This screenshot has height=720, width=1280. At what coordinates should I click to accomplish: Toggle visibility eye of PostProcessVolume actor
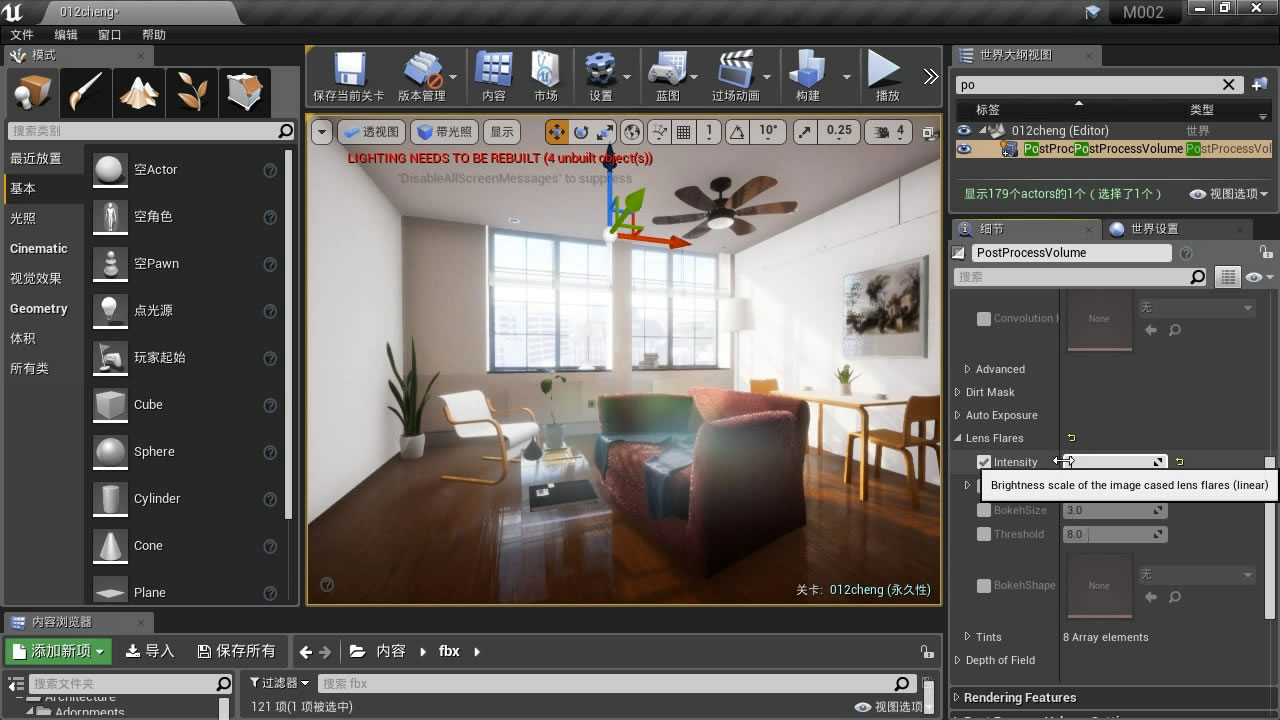964,149
